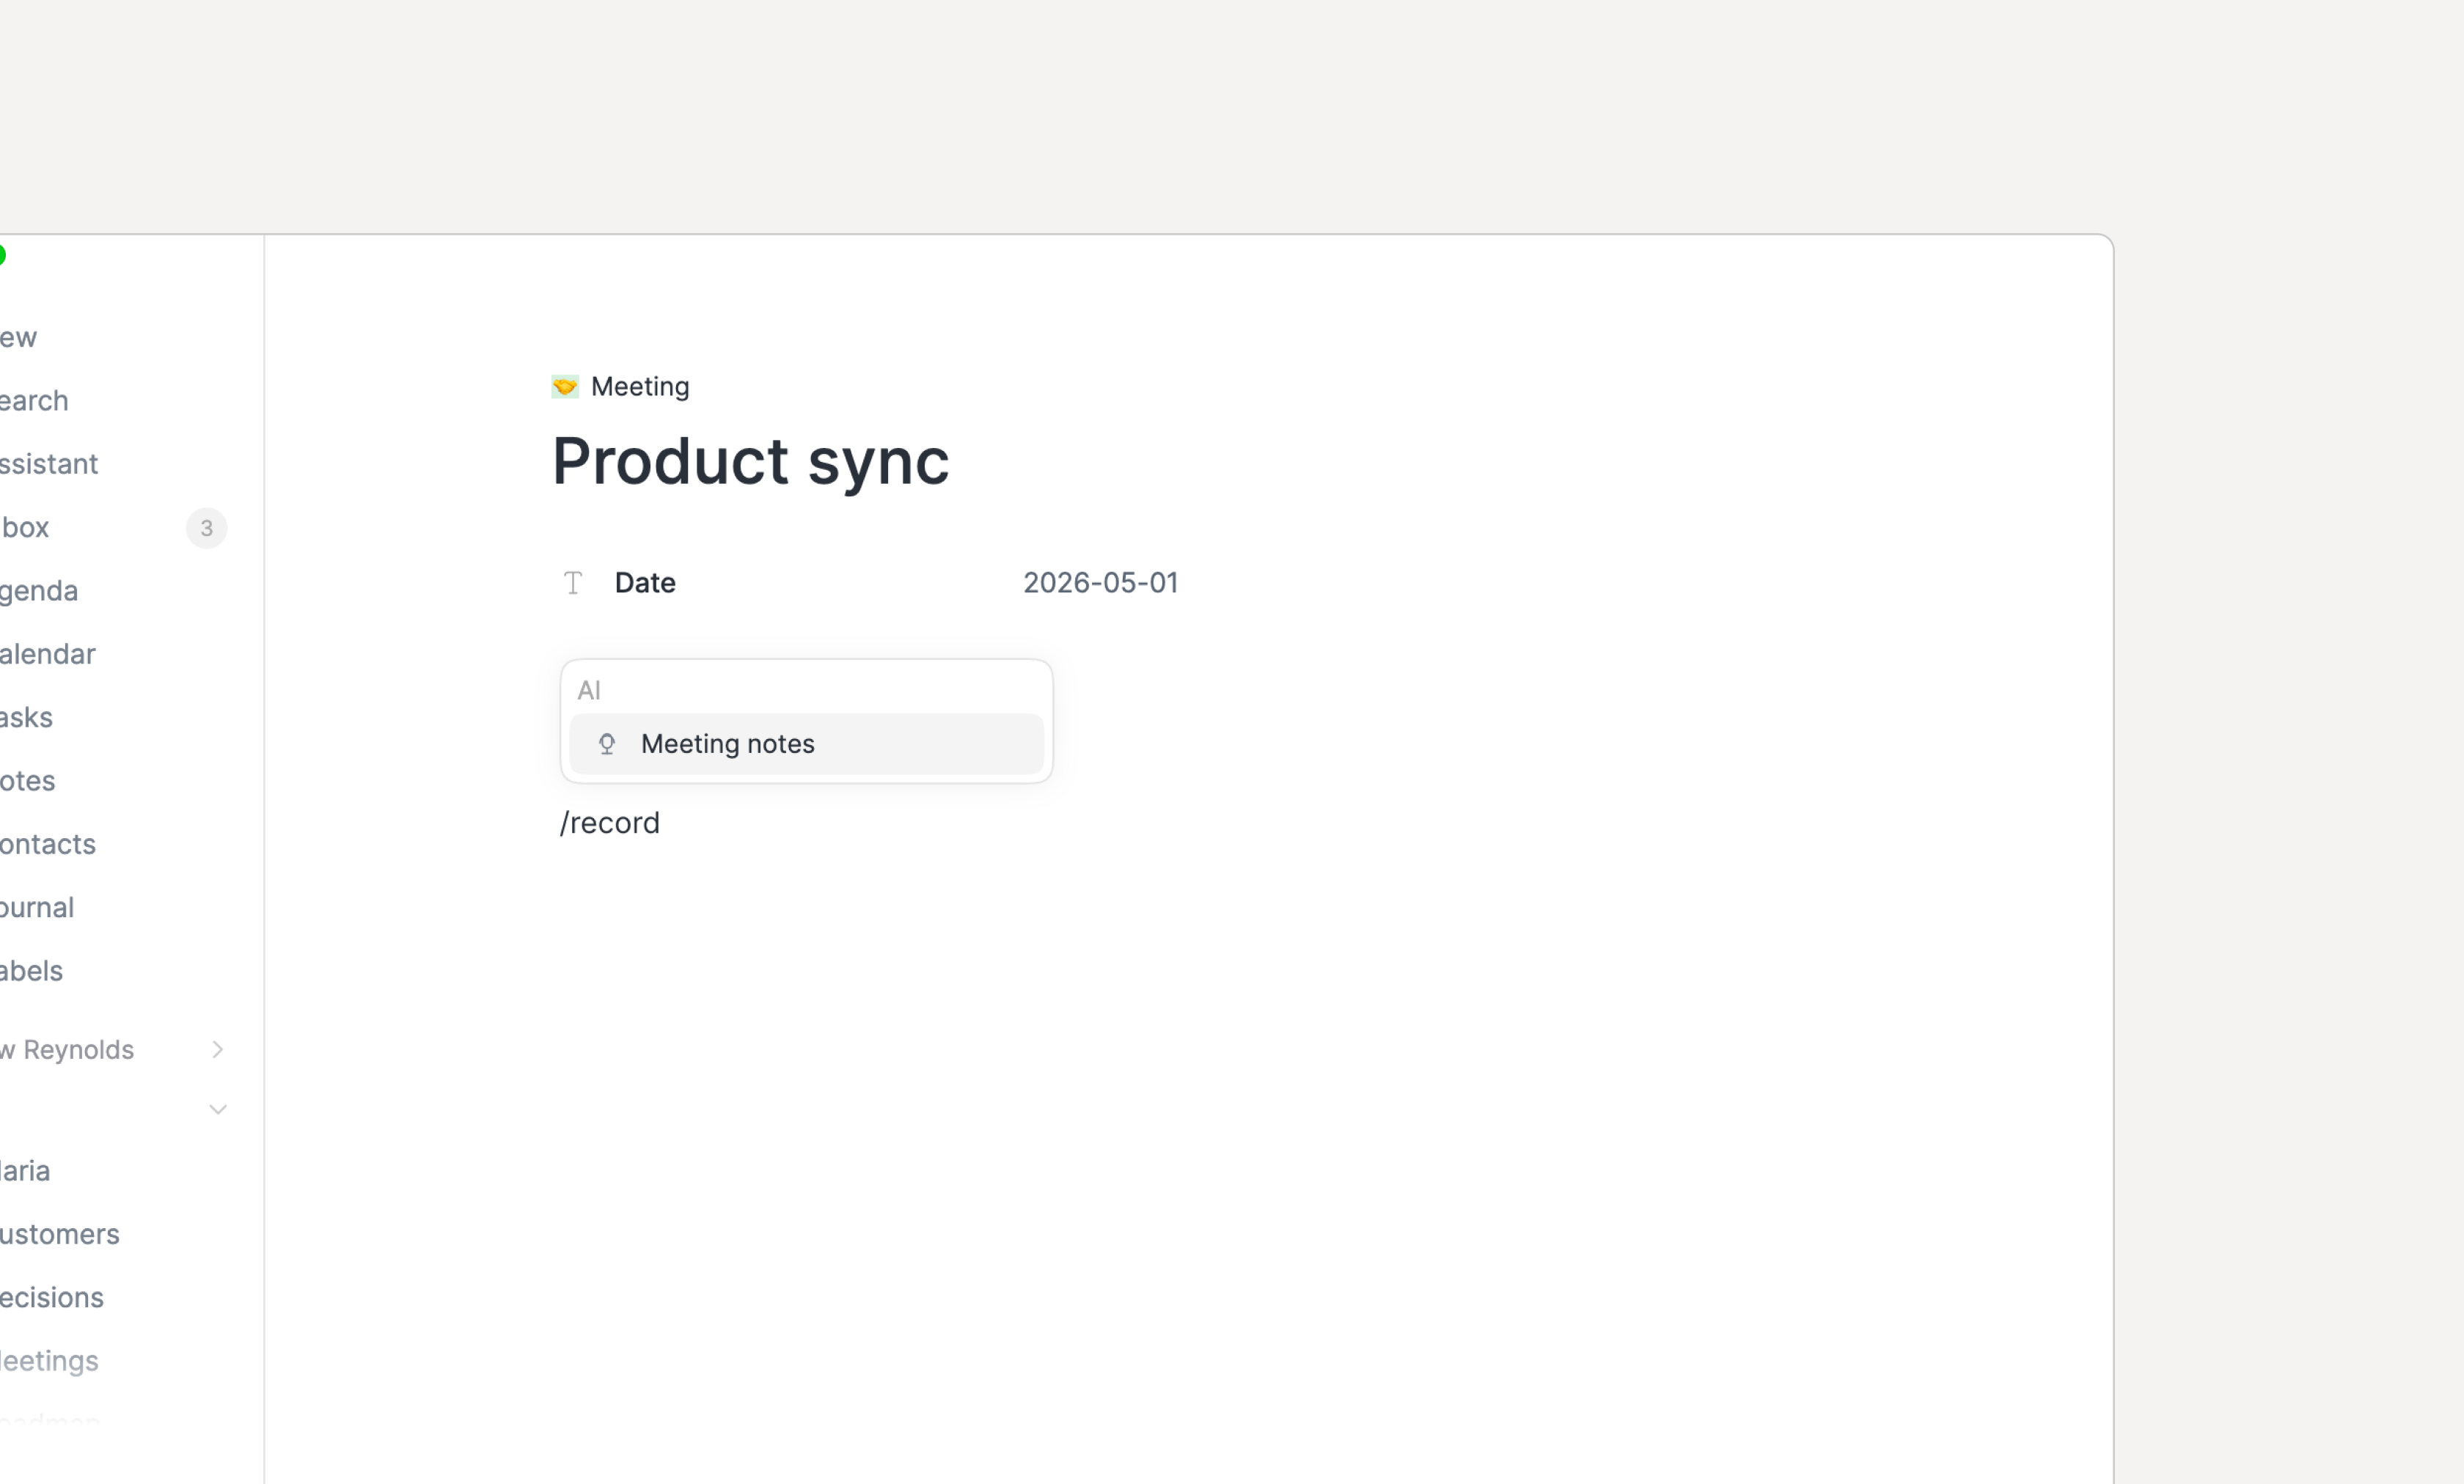Viewport: 2464px width, 1484px height.
Task: Open Tasks in the sidebar
Action: point(27,718)
